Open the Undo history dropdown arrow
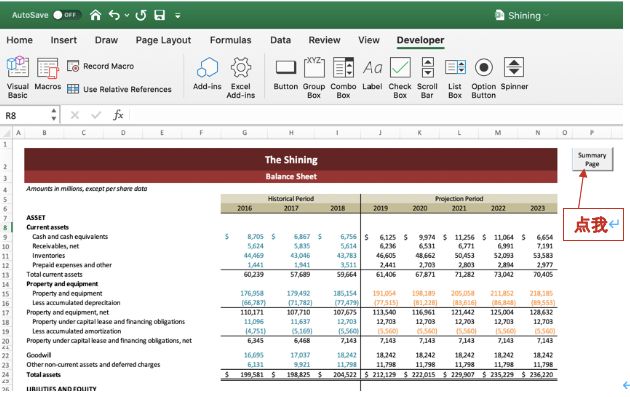630x397 pixels. click(x=127, y=15)
